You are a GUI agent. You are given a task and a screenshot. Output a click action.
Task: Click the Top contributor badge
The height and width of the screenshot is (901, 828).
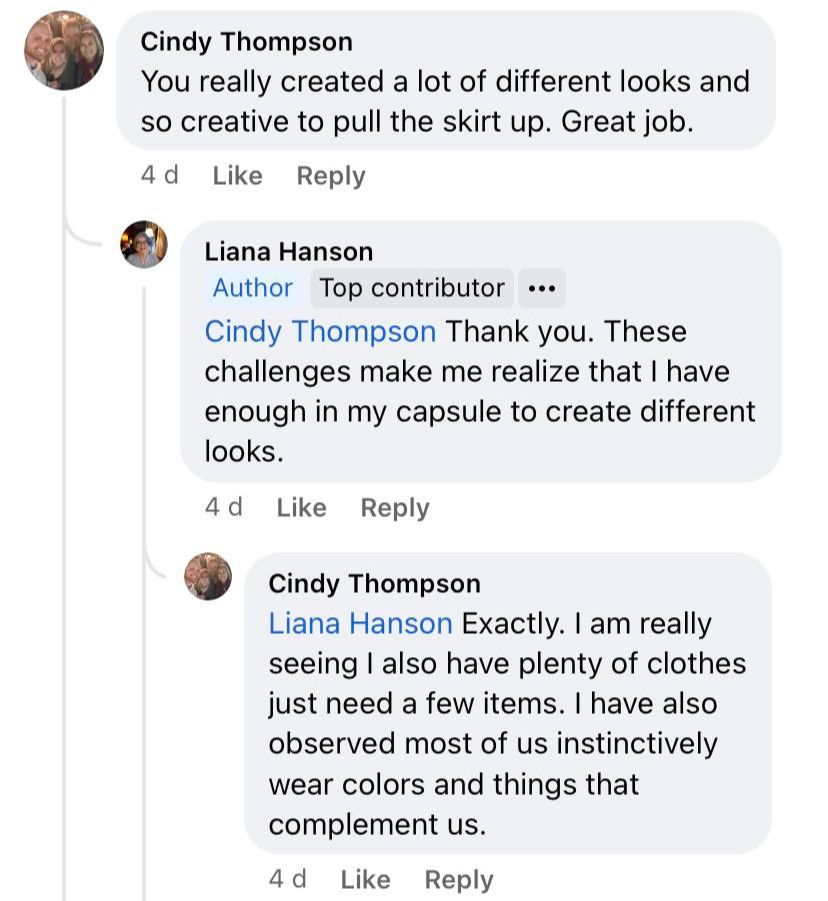tap(412, 288)
